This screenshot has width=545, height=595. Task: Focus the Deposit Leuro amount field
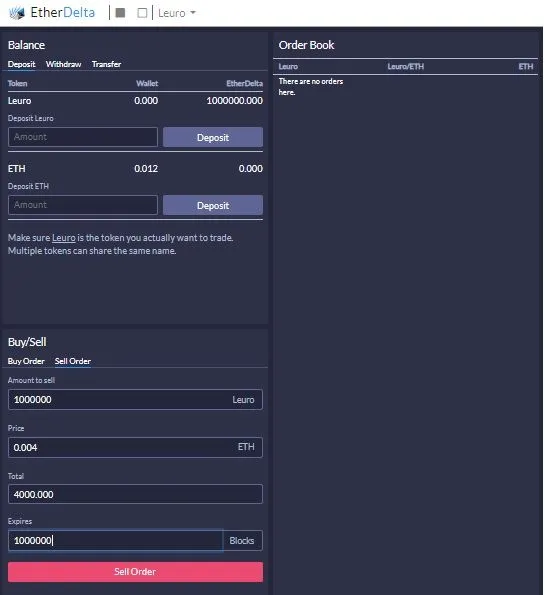pyautogui.click(x=83, y=137)
